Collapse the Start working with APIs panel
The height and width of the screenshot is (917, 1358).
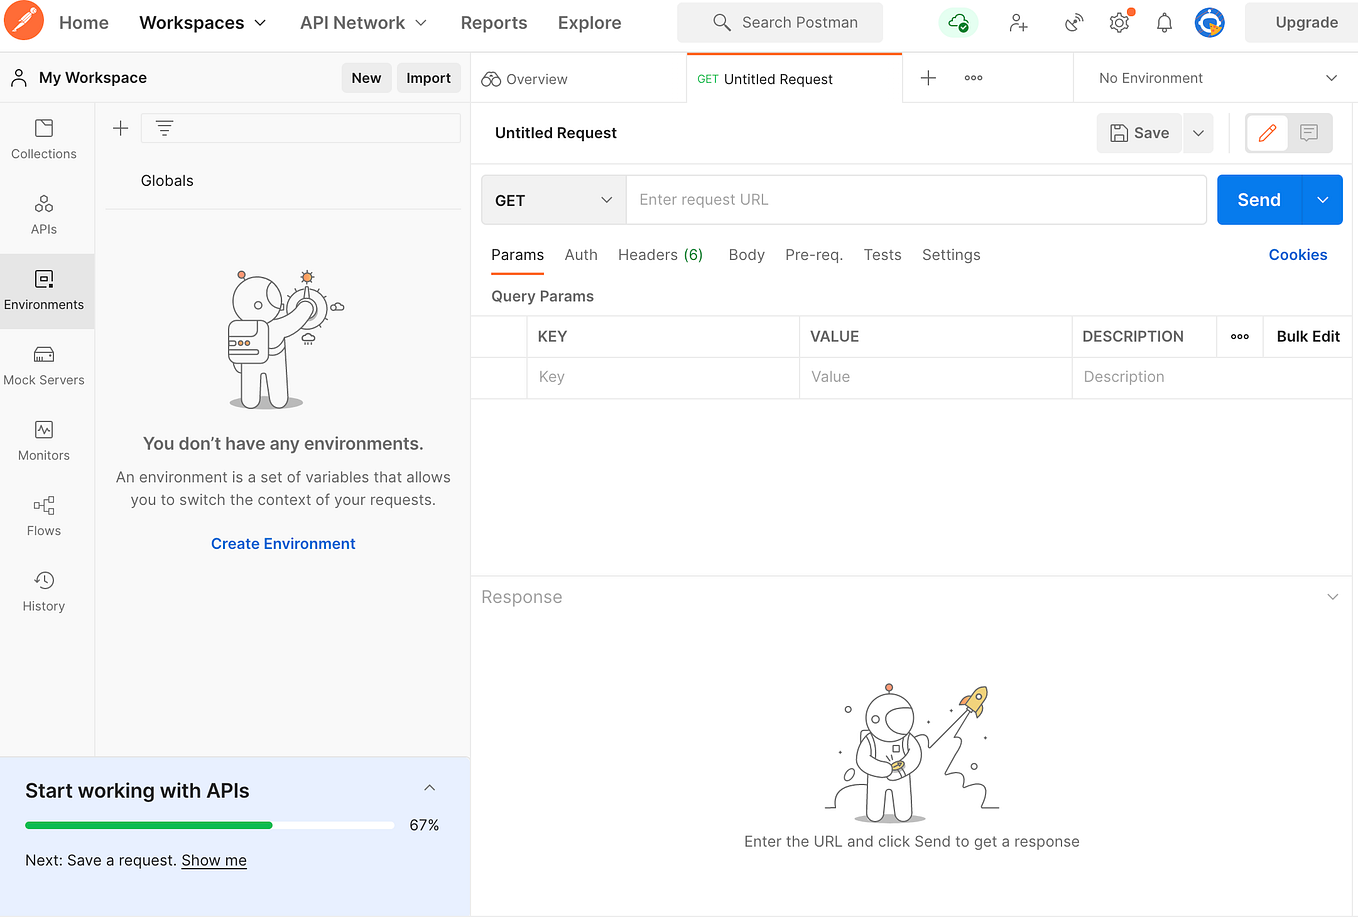tap(429, 787)
